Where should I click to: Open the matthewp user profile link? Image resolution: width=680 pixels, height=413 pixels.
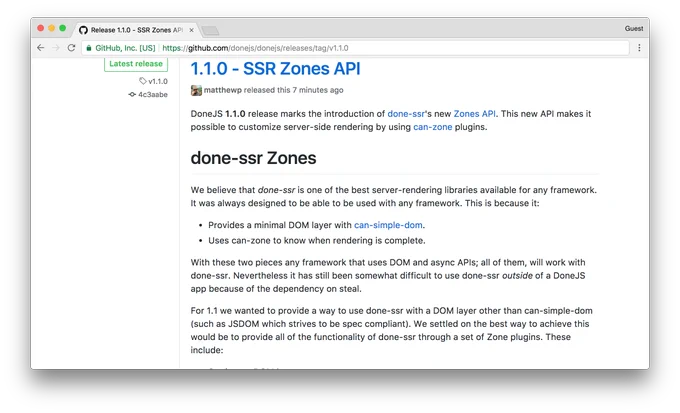(x=222, y=90)
